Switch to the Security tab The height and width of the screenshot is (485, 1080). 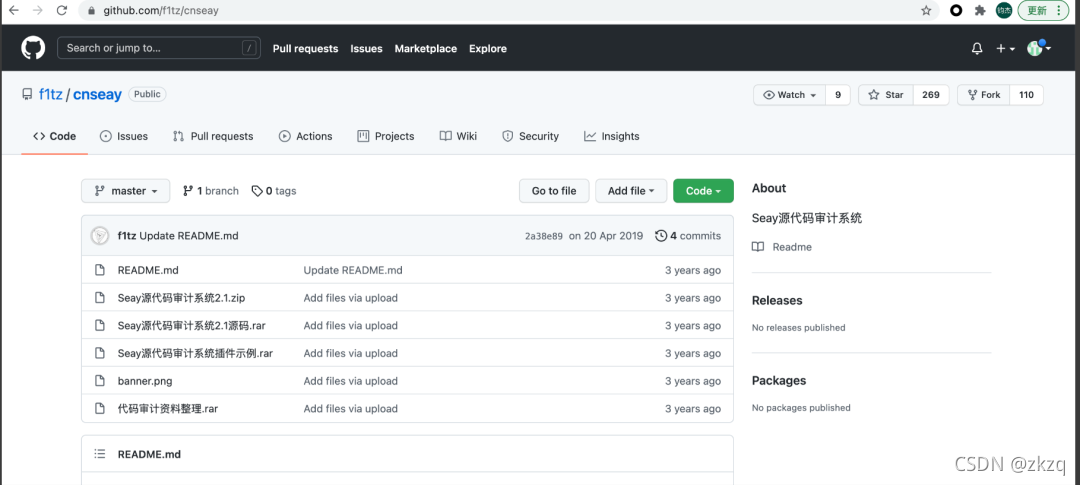[x=530, y=136]
